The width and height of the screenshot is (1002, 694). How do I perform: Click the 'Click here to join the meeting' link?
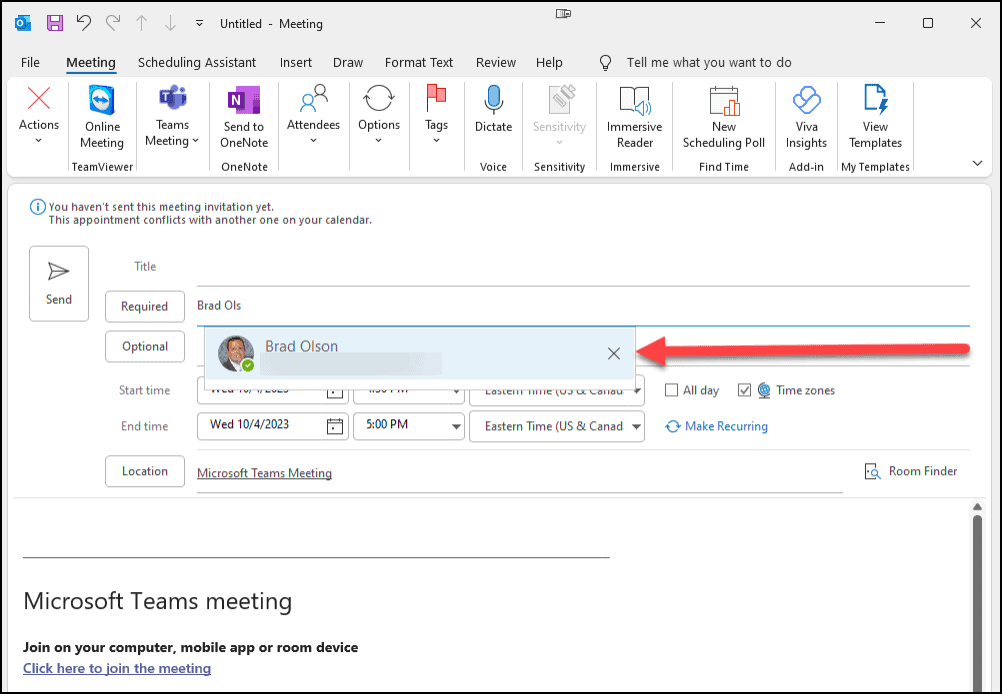pos(117,668)
